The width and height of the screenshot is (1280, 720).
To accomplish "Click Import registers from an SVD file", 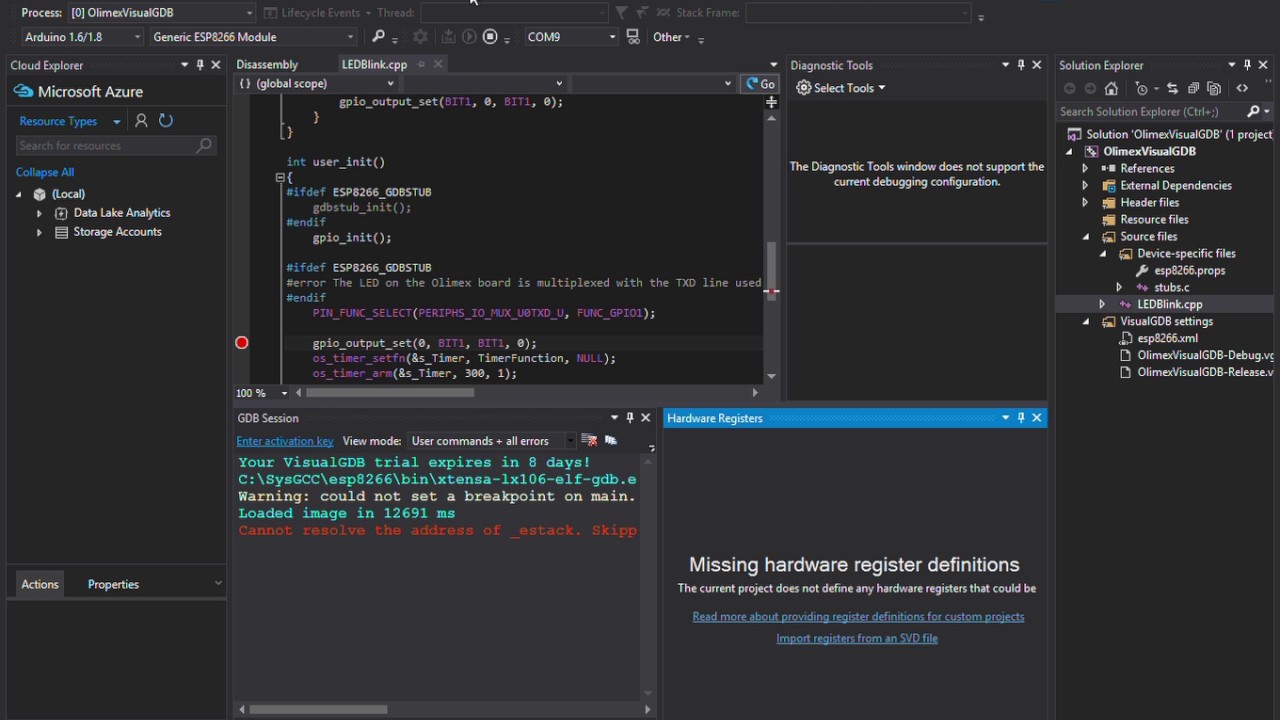I will 857,638.
